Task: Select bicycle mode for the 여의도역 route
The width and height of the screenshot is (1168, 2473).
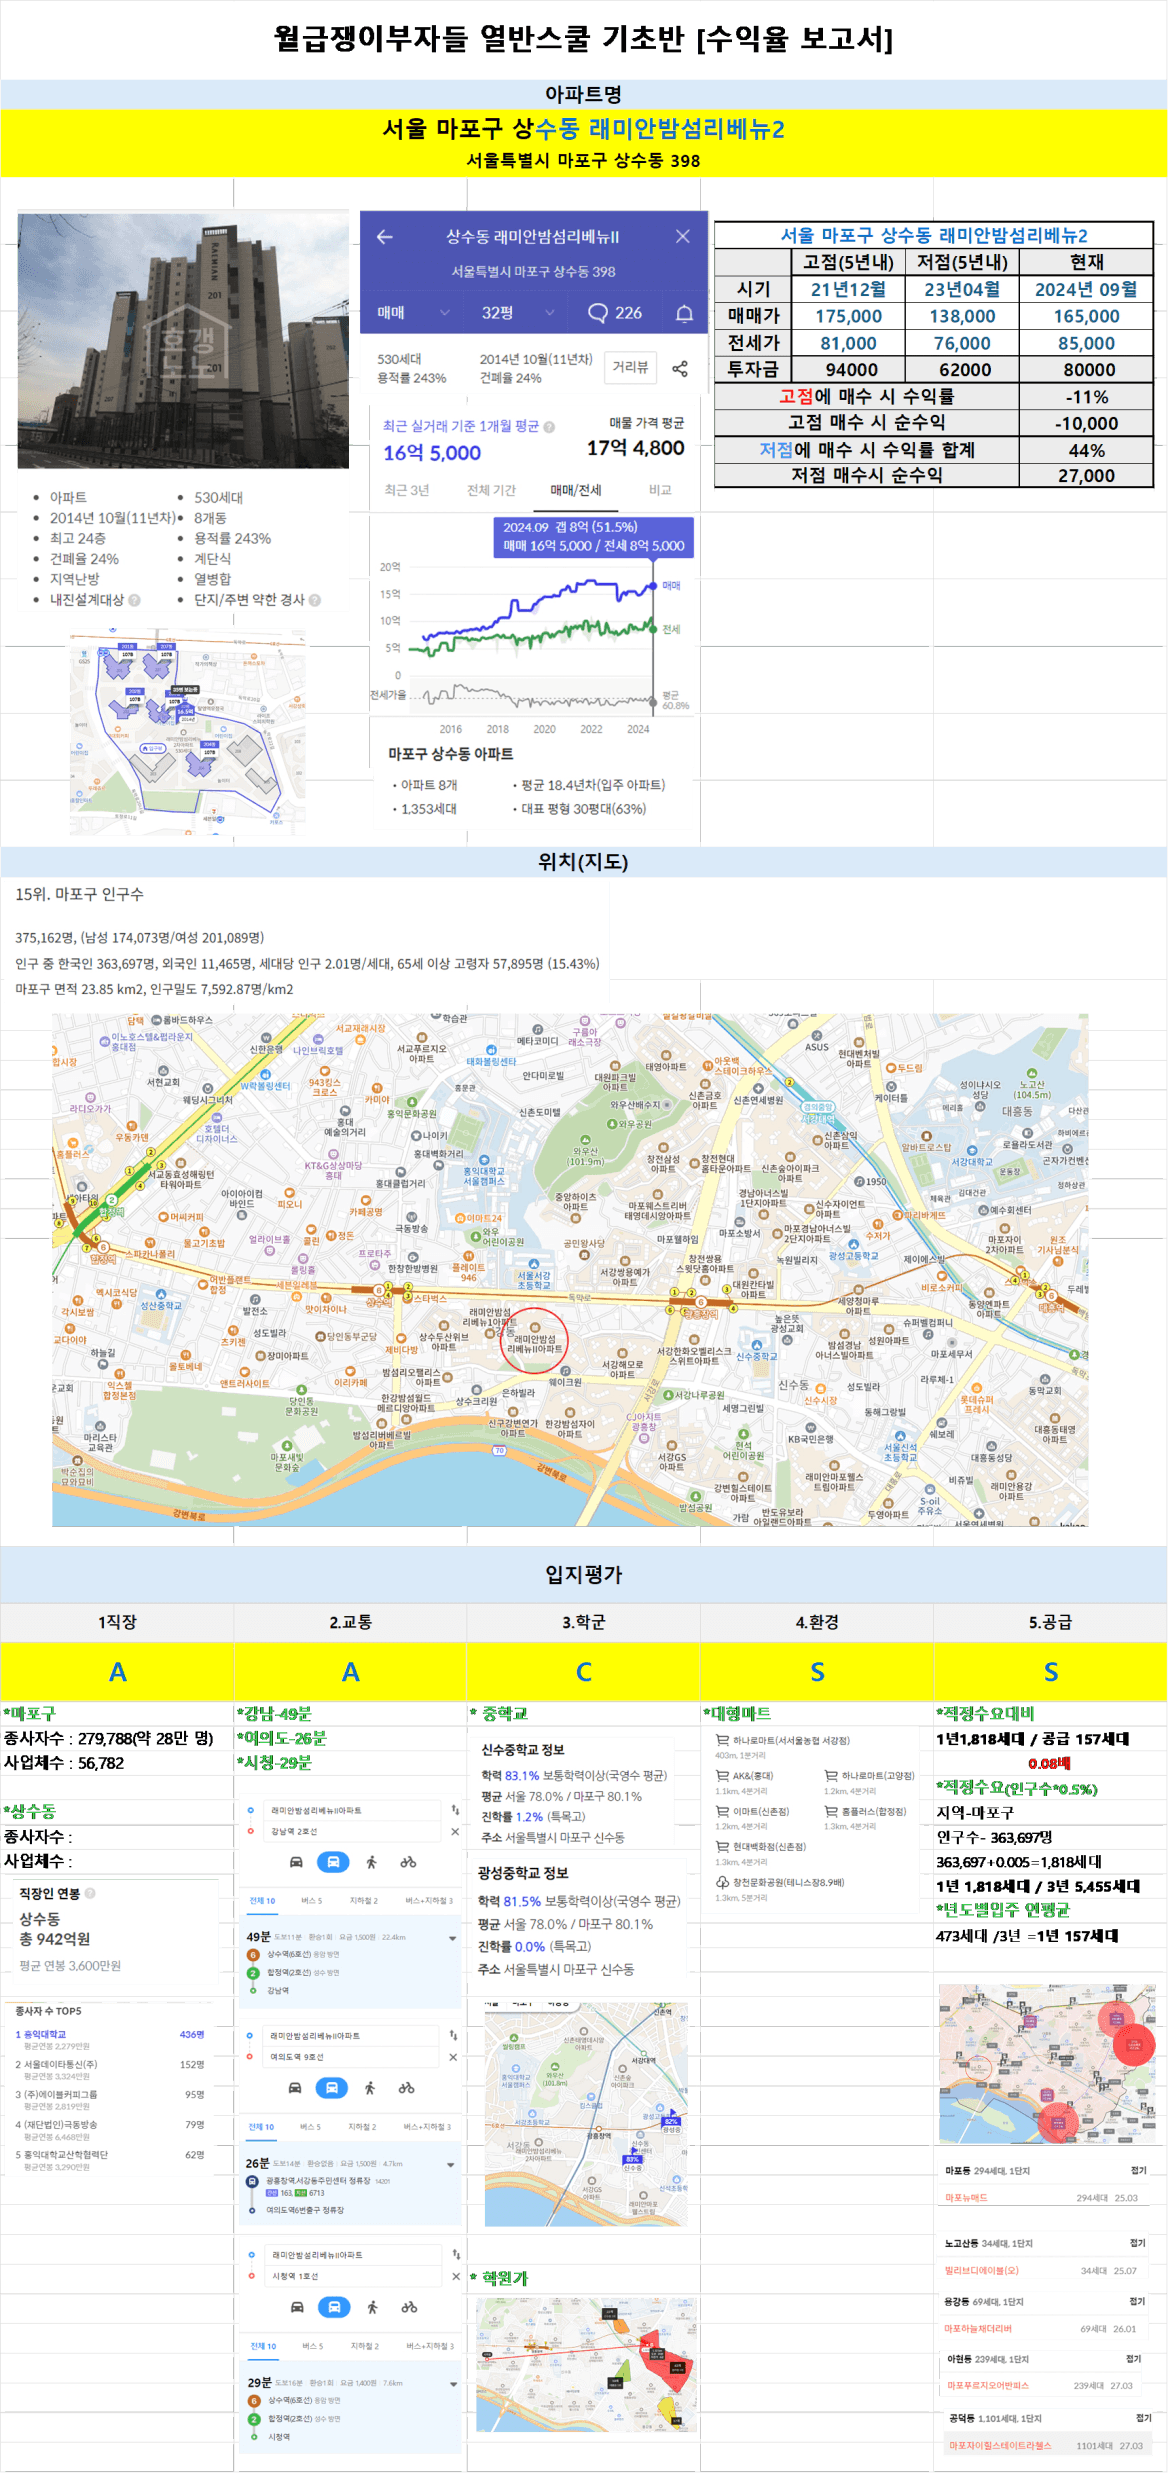Action: click(x=406, y=2088)
